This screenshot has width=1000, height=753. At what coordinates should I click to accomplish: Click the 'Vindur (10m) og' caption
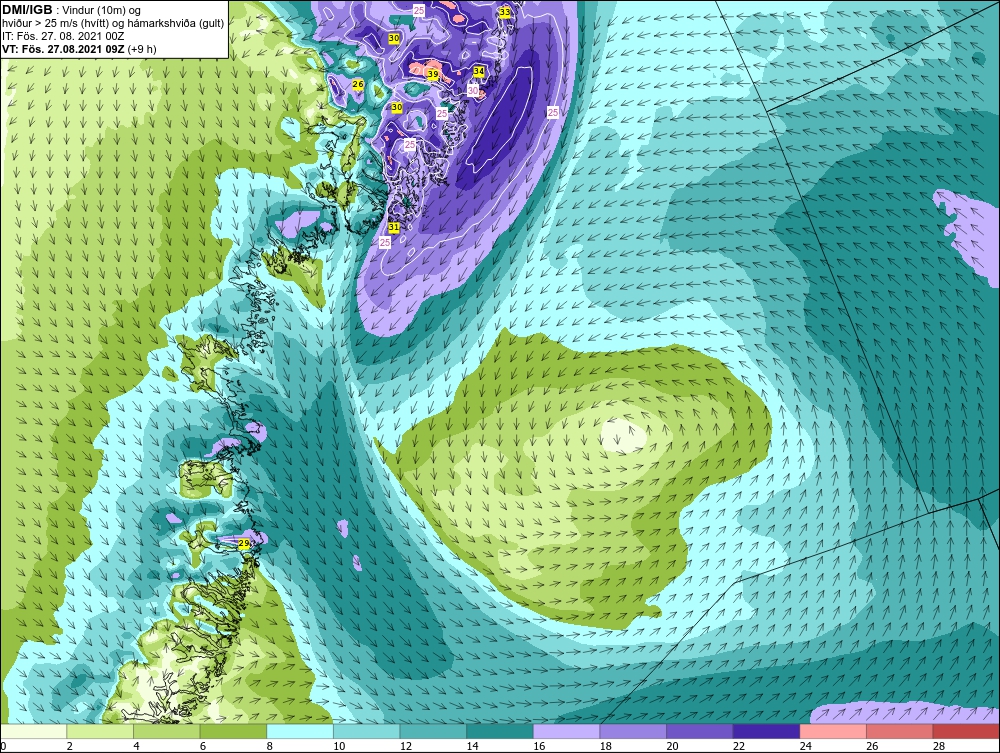pyautogui.click(x=101, y=10)
